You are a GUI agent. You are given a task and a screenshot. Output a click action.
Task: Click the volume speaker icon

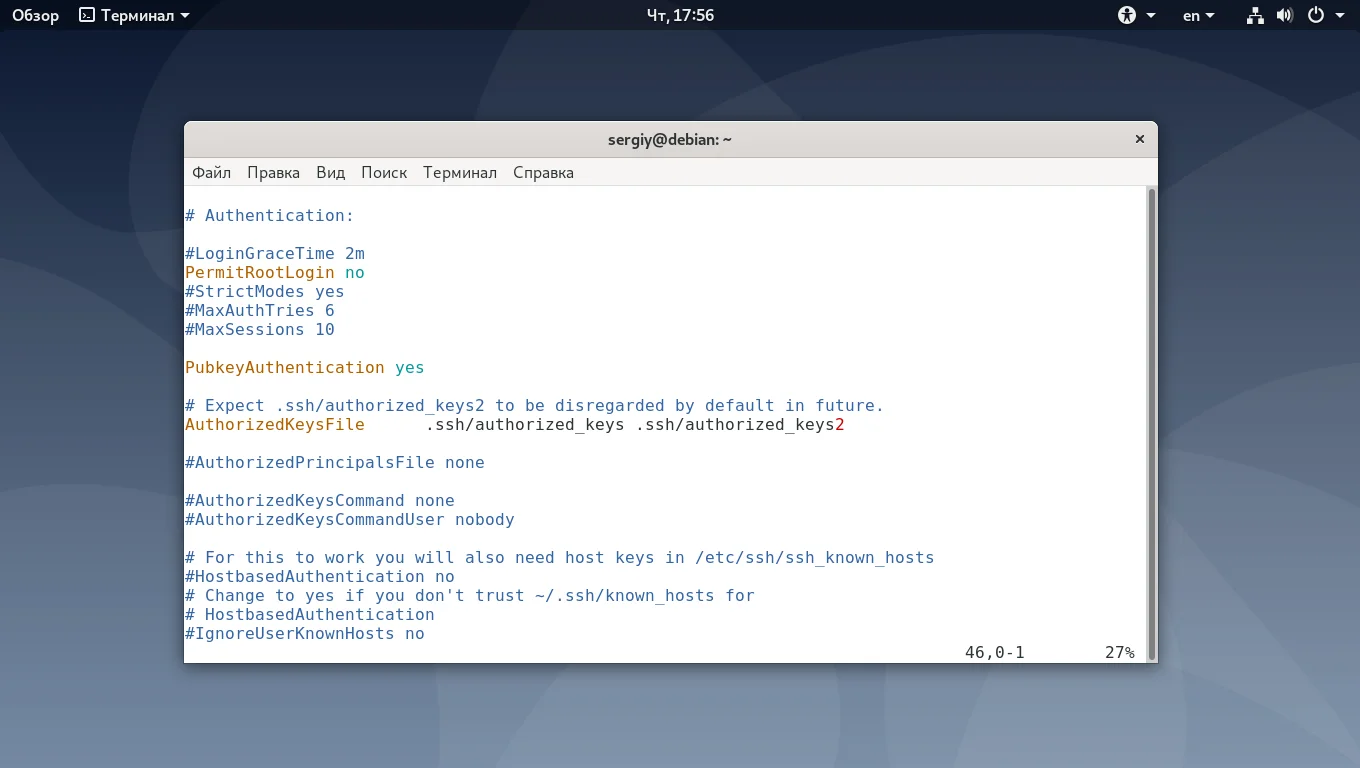[x=1285, y=15]
